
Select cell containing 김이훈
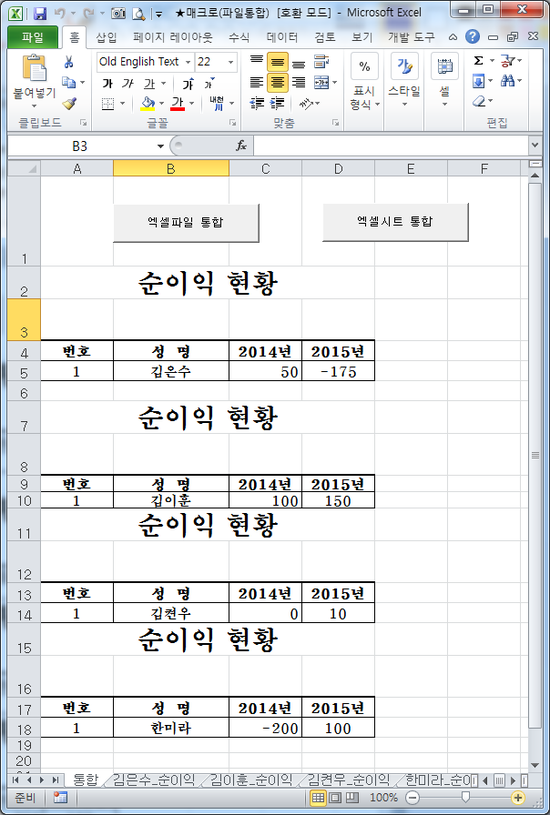point(171,501)
